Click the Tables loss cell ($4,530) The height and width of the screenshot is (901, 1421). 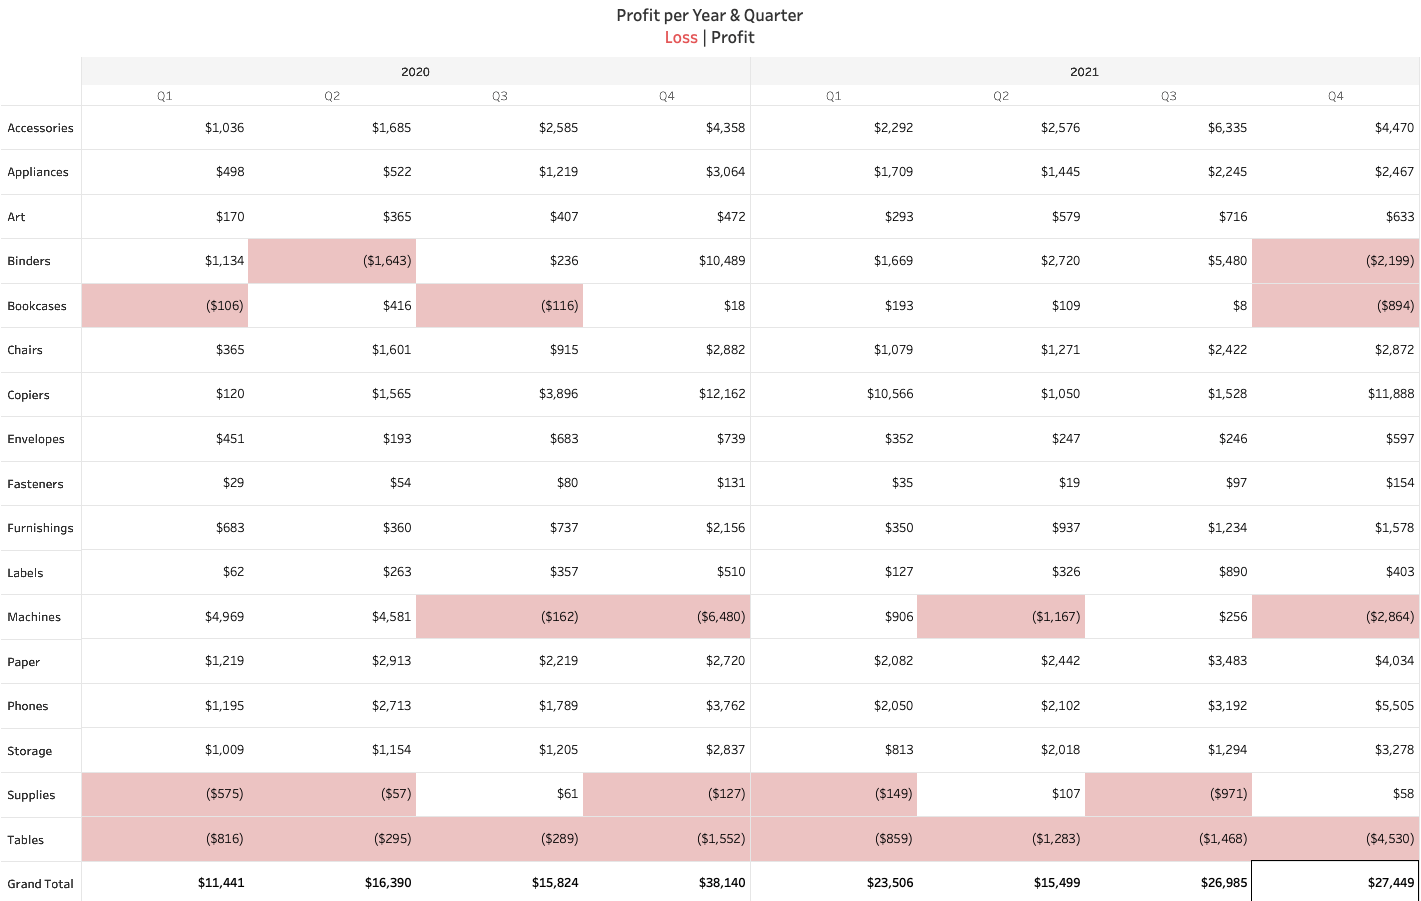click(1389, 839)
